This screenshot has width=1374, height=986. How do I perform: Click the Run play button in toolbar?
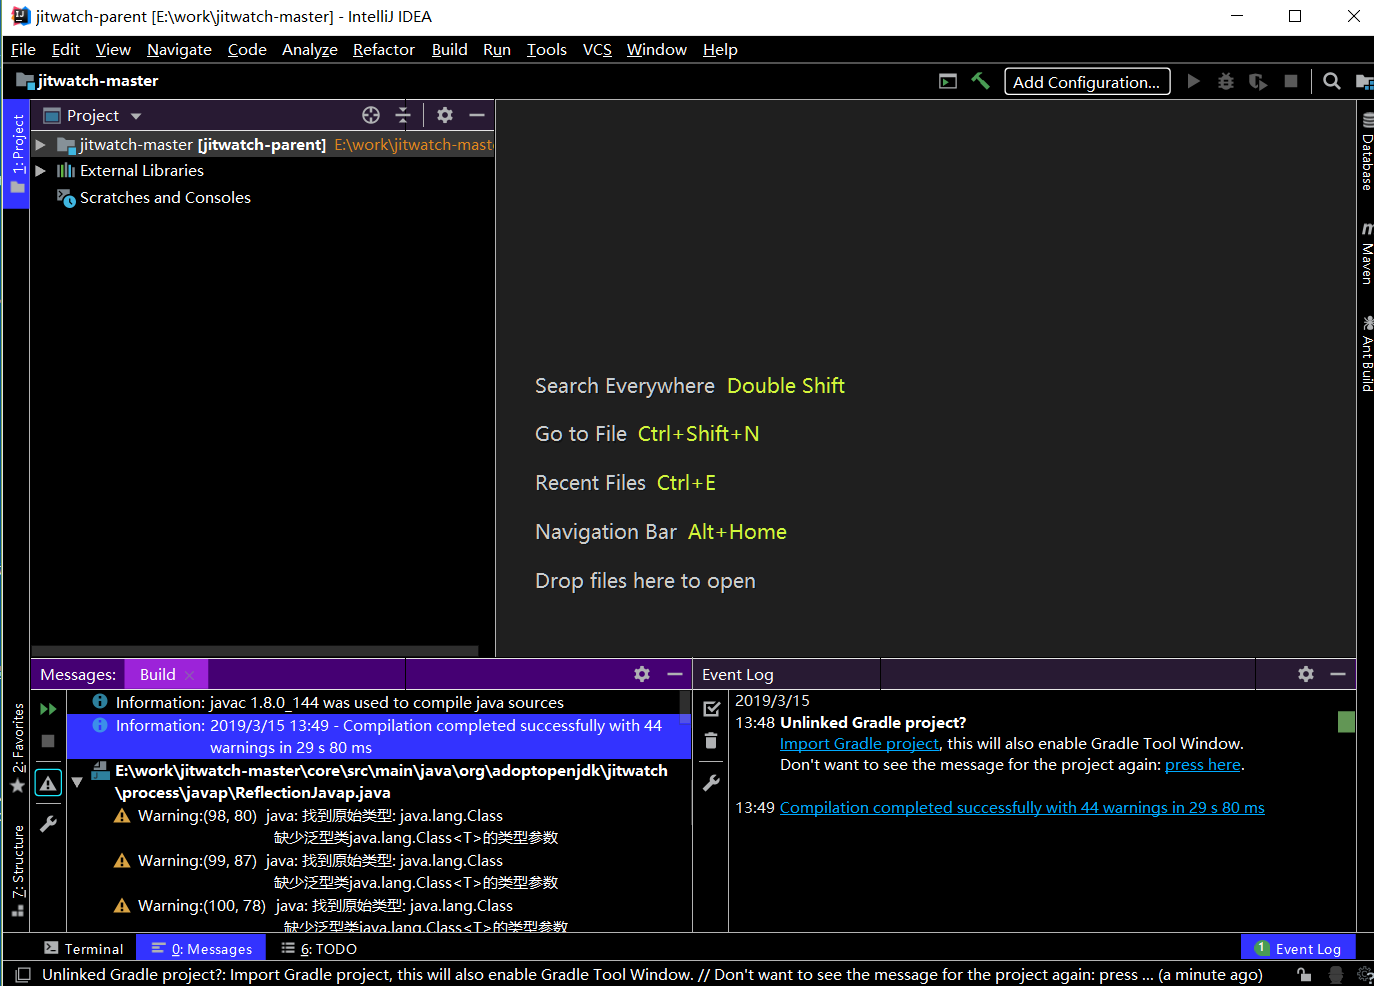1193,81
